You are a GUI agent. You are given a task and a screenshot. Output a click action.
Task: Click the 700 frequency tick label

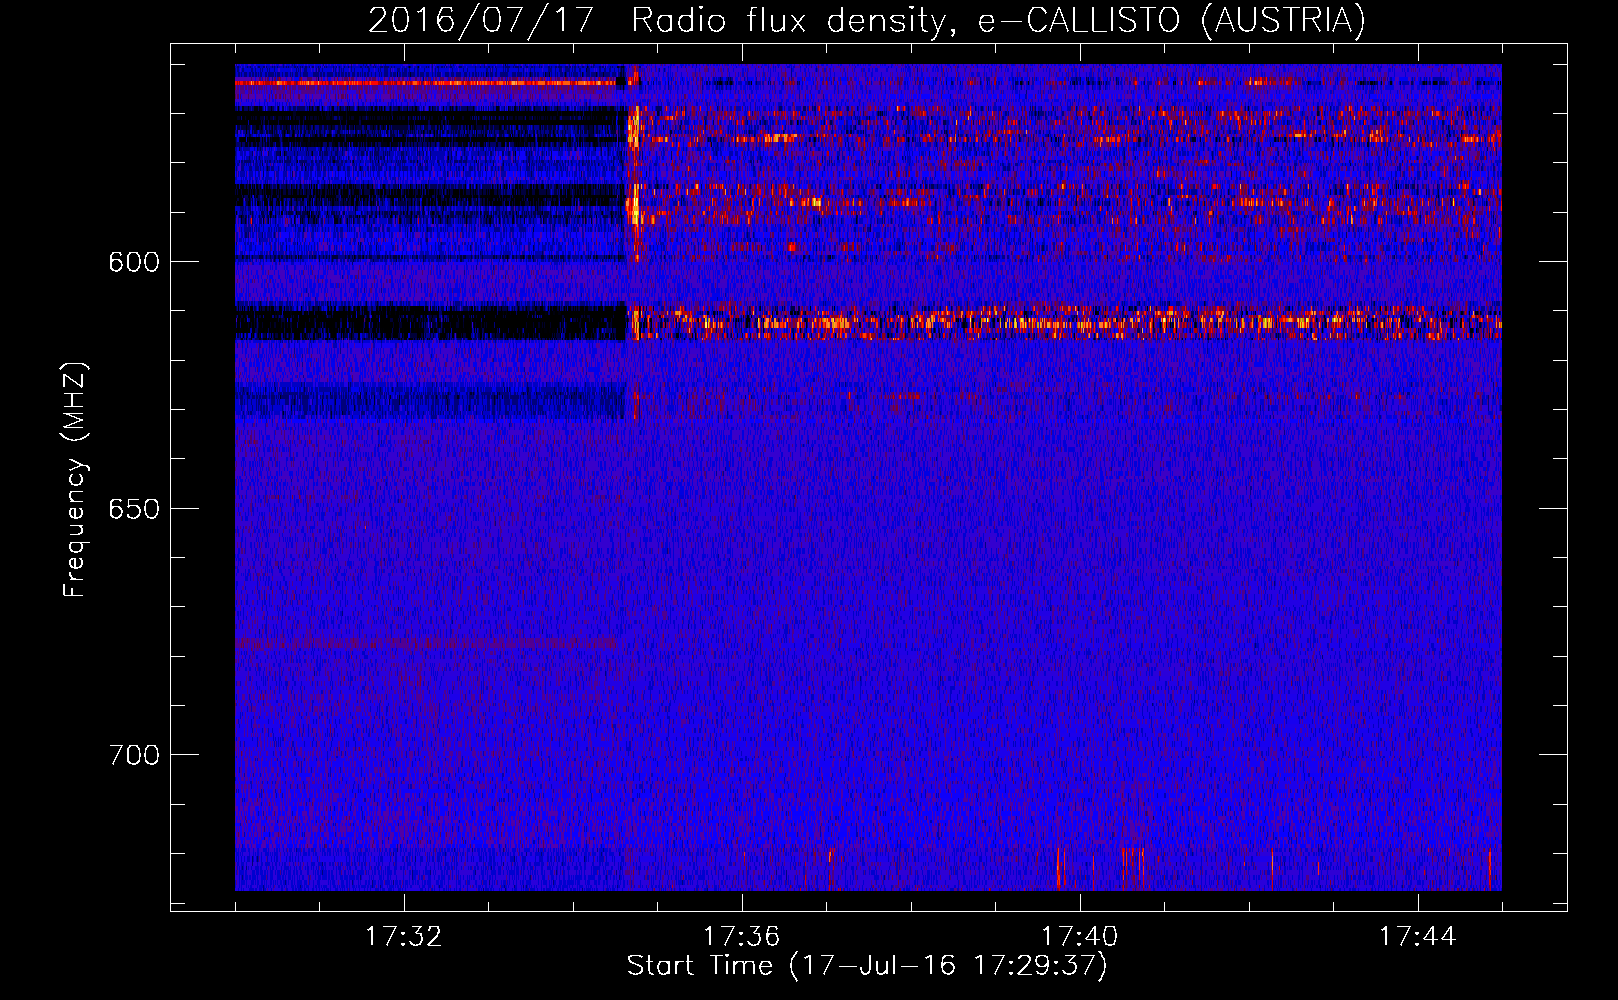[134, 755]
